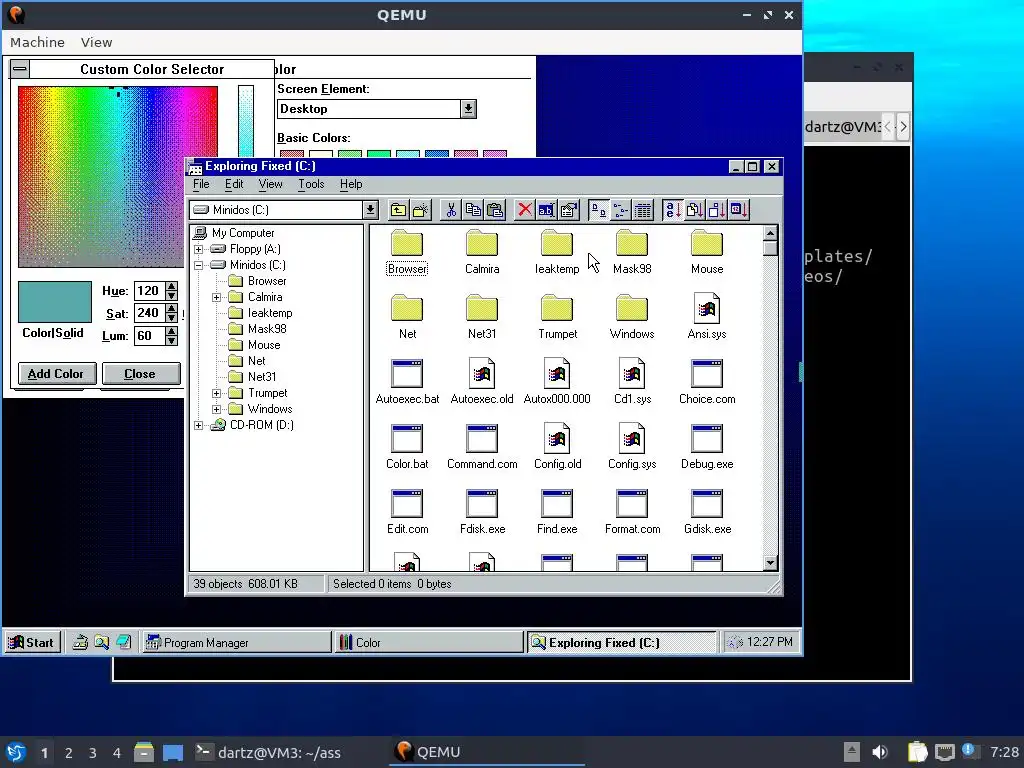Image resolution: width=1024 pixels, height=768 pixels.
Task: Increase Hue value with up arrow
Action: pos(171,286)
